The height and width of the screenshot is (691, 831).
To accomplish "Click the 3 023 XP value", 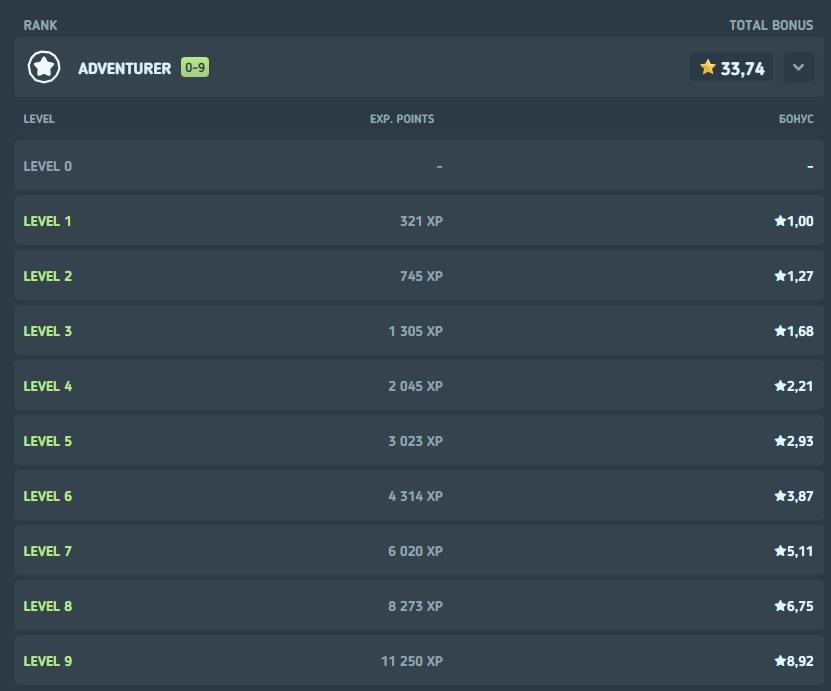I will 416,441.
